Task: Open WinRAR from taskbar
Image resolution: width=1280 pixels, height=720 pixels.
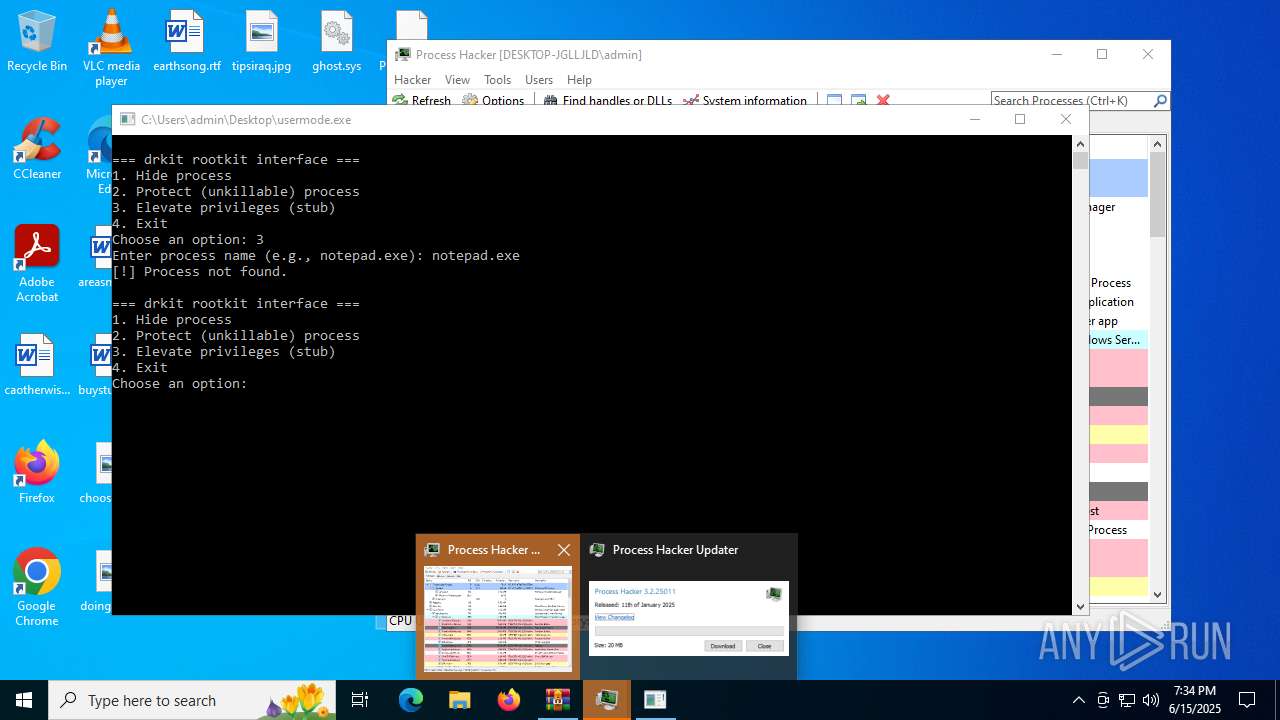Action: click(x=557, y=700)
